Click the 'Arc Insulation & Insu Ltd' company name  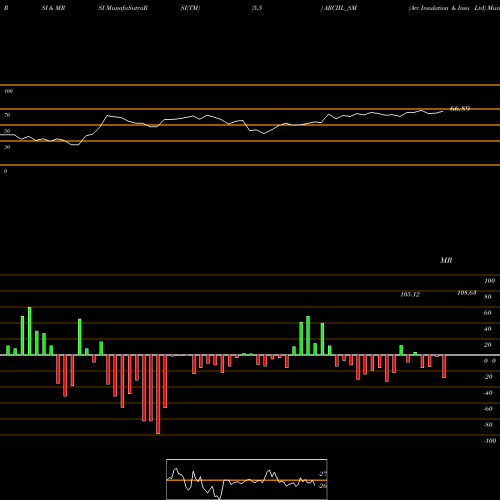pyautogui.click(x=447, y=8)
